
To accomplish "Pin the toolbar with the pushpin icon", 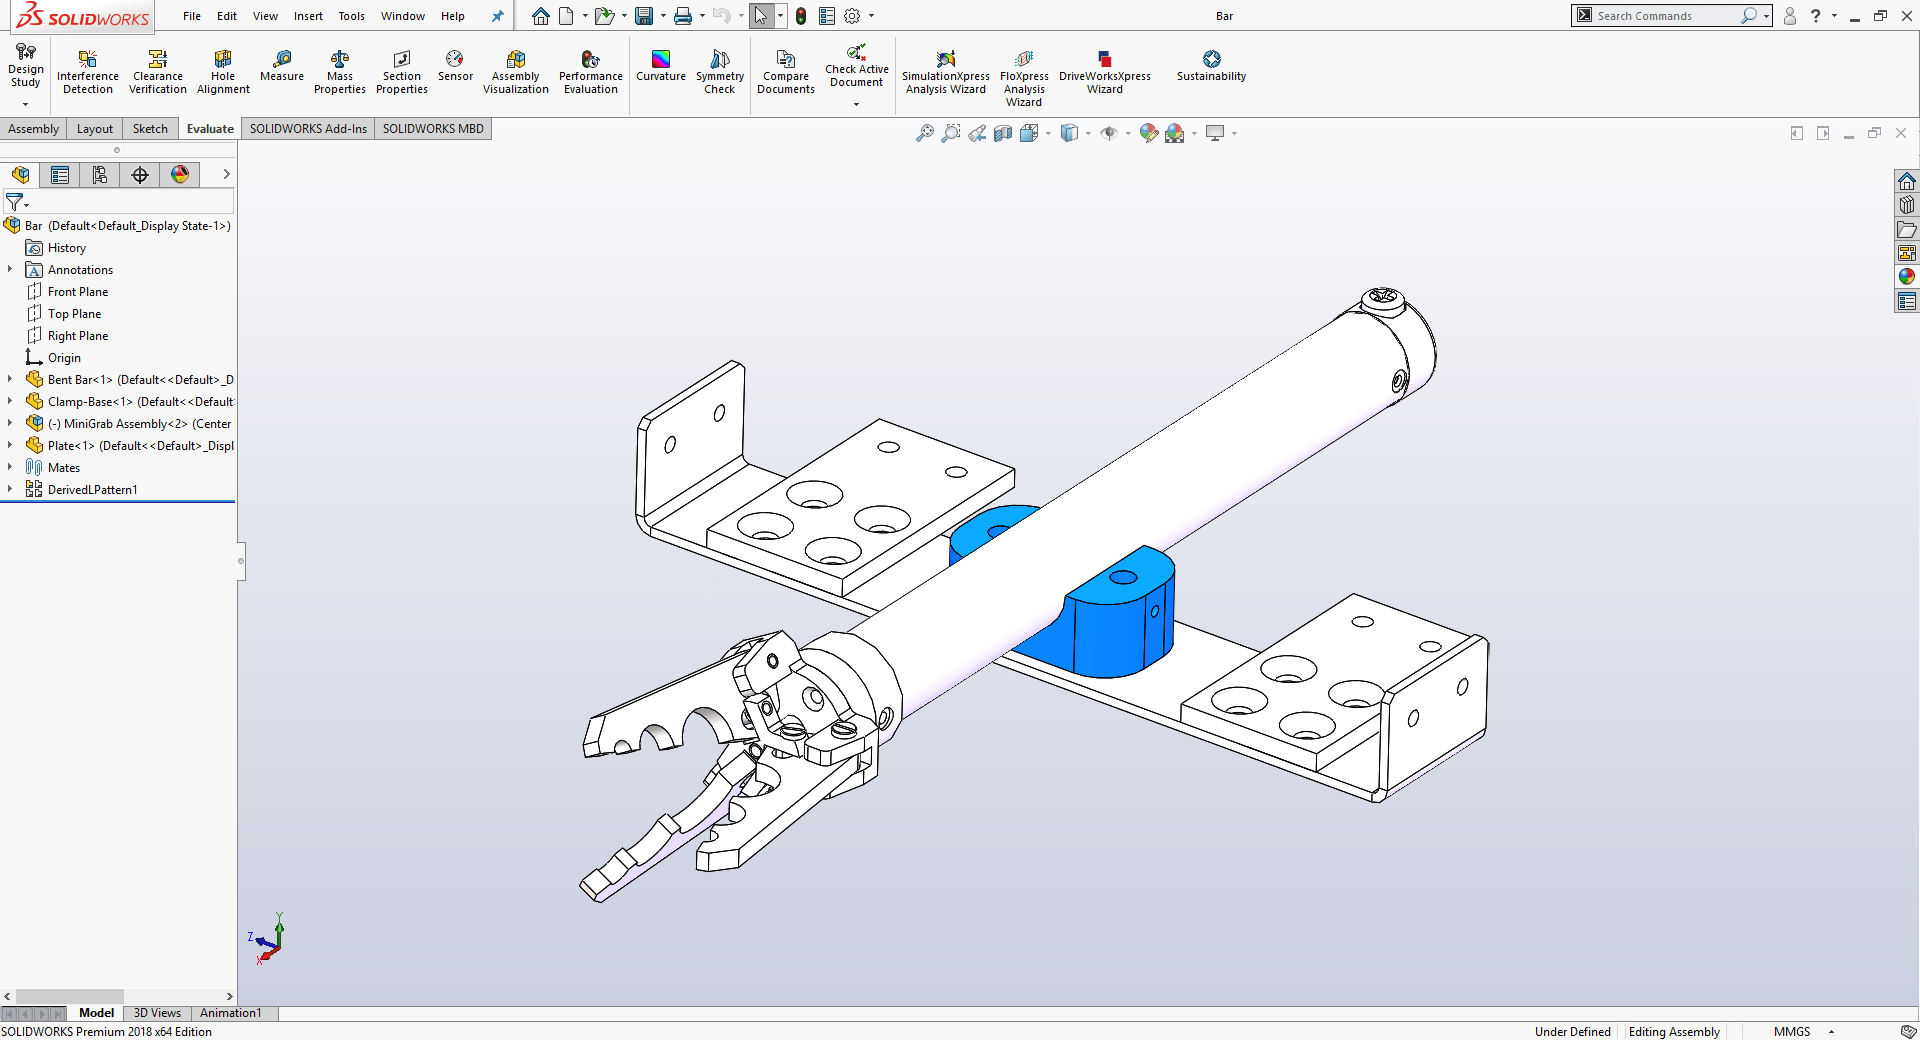I will (497, 16).
